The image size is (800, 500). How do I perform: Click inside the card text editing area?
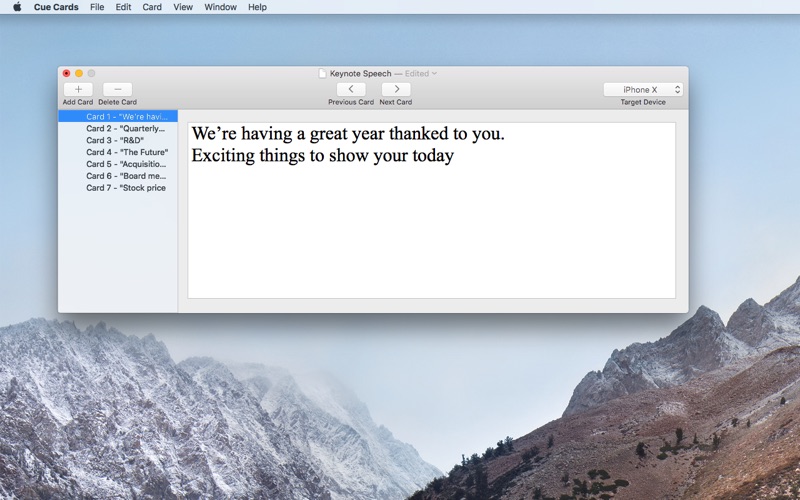(432, 210)
